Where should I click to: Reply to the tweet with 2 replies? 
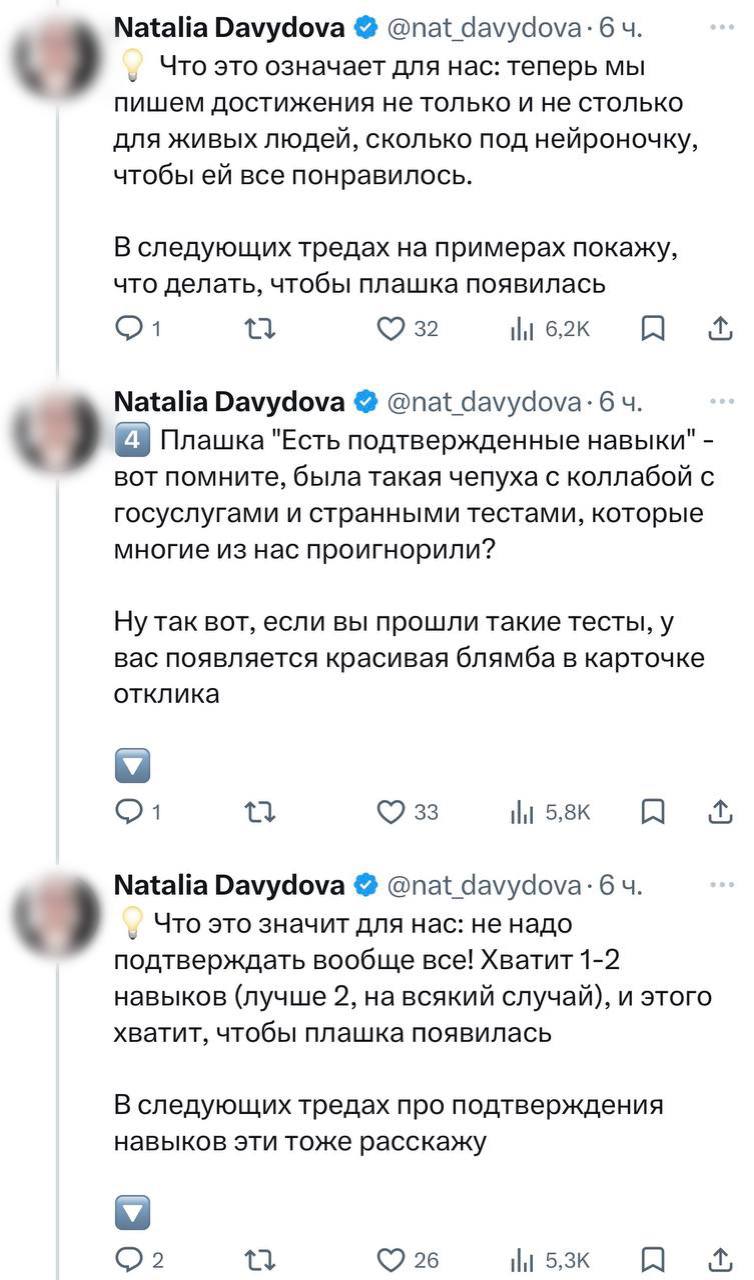[133, 1258]
